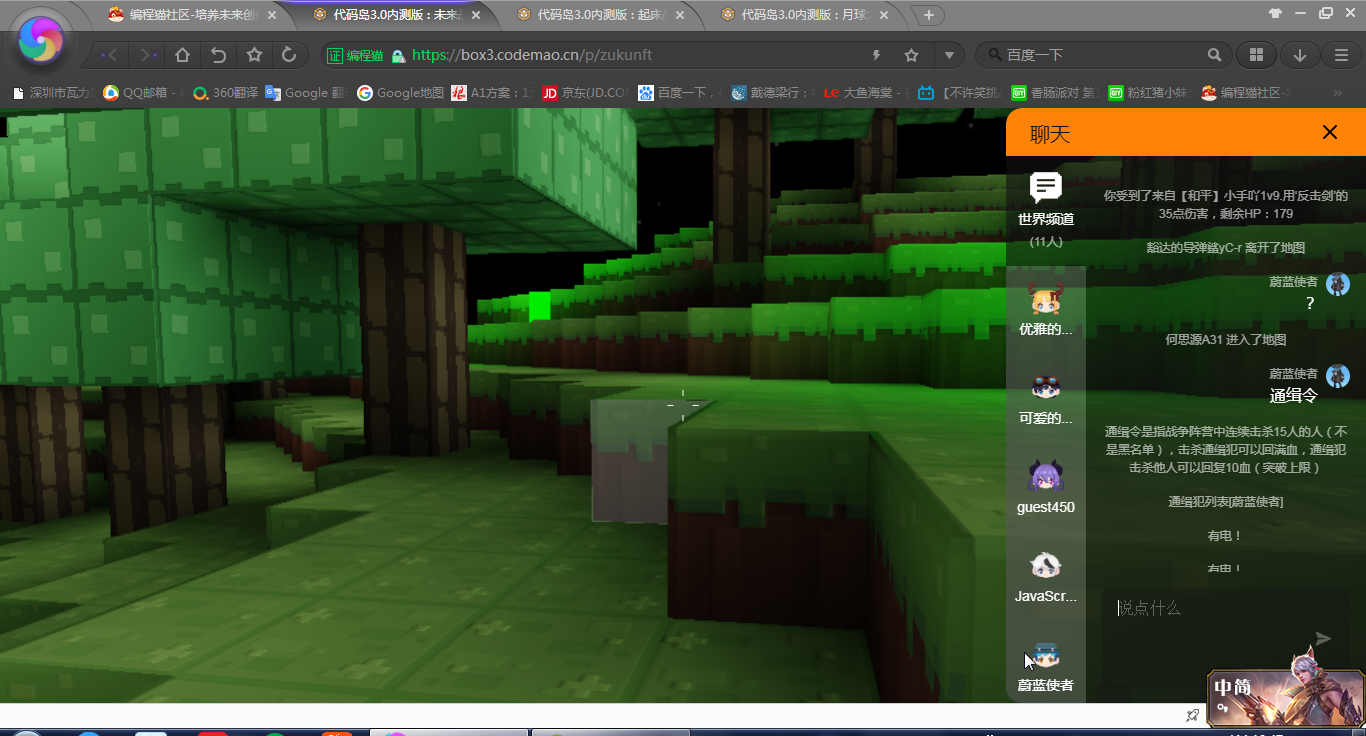Reload the current page
The image size is (1366, 736).
[x=289, y=55]
